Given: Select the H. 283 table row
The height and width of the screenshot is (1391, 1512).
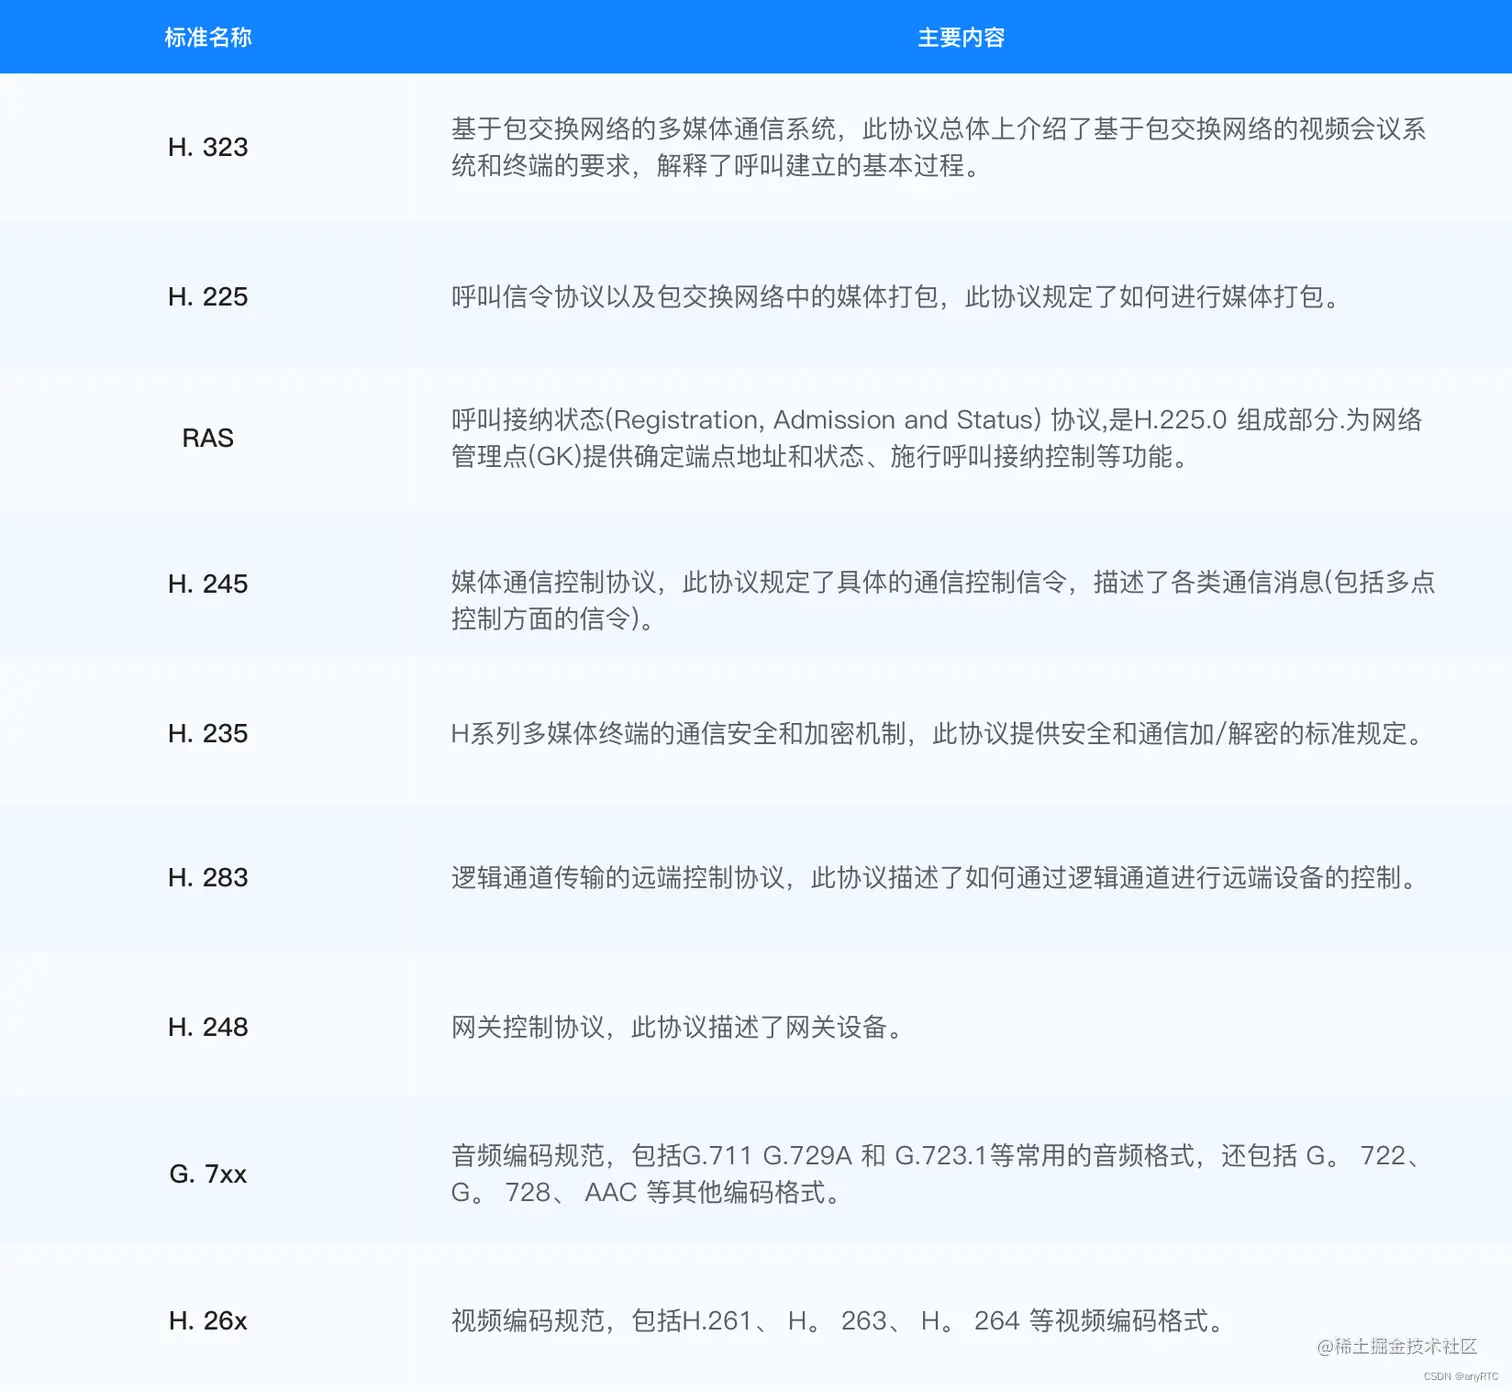Looking at the screenshot, I should click(x=756, y=879).
